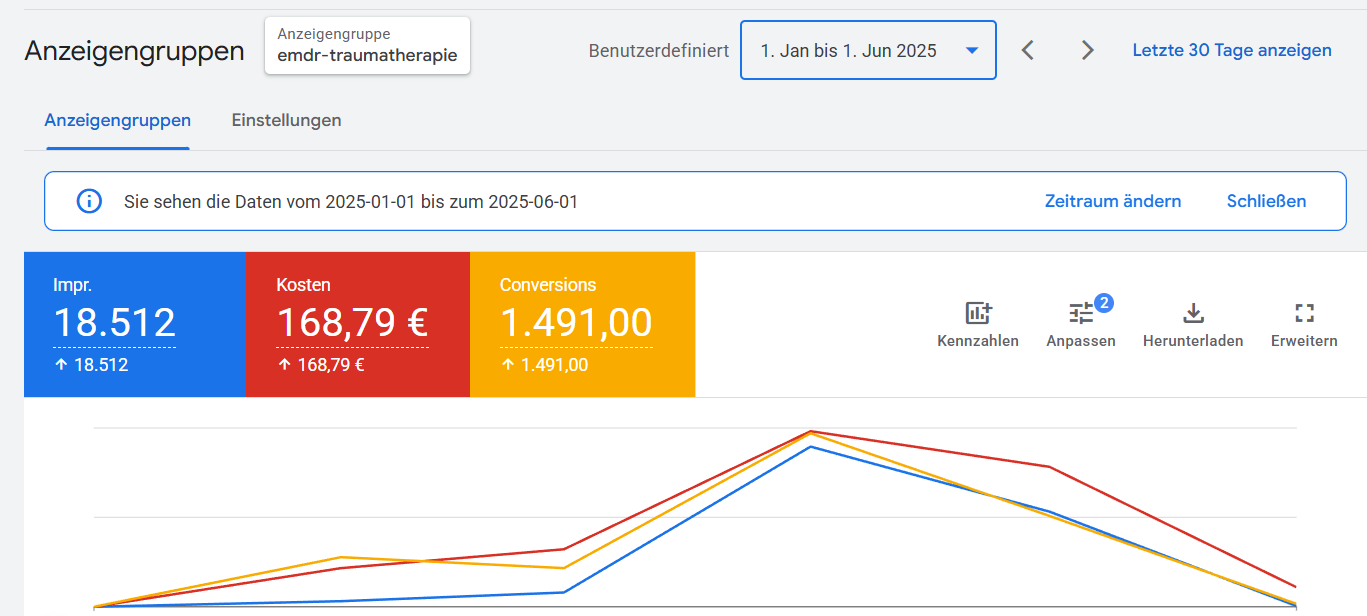Toggle the blue Impr. metric card

135,324
